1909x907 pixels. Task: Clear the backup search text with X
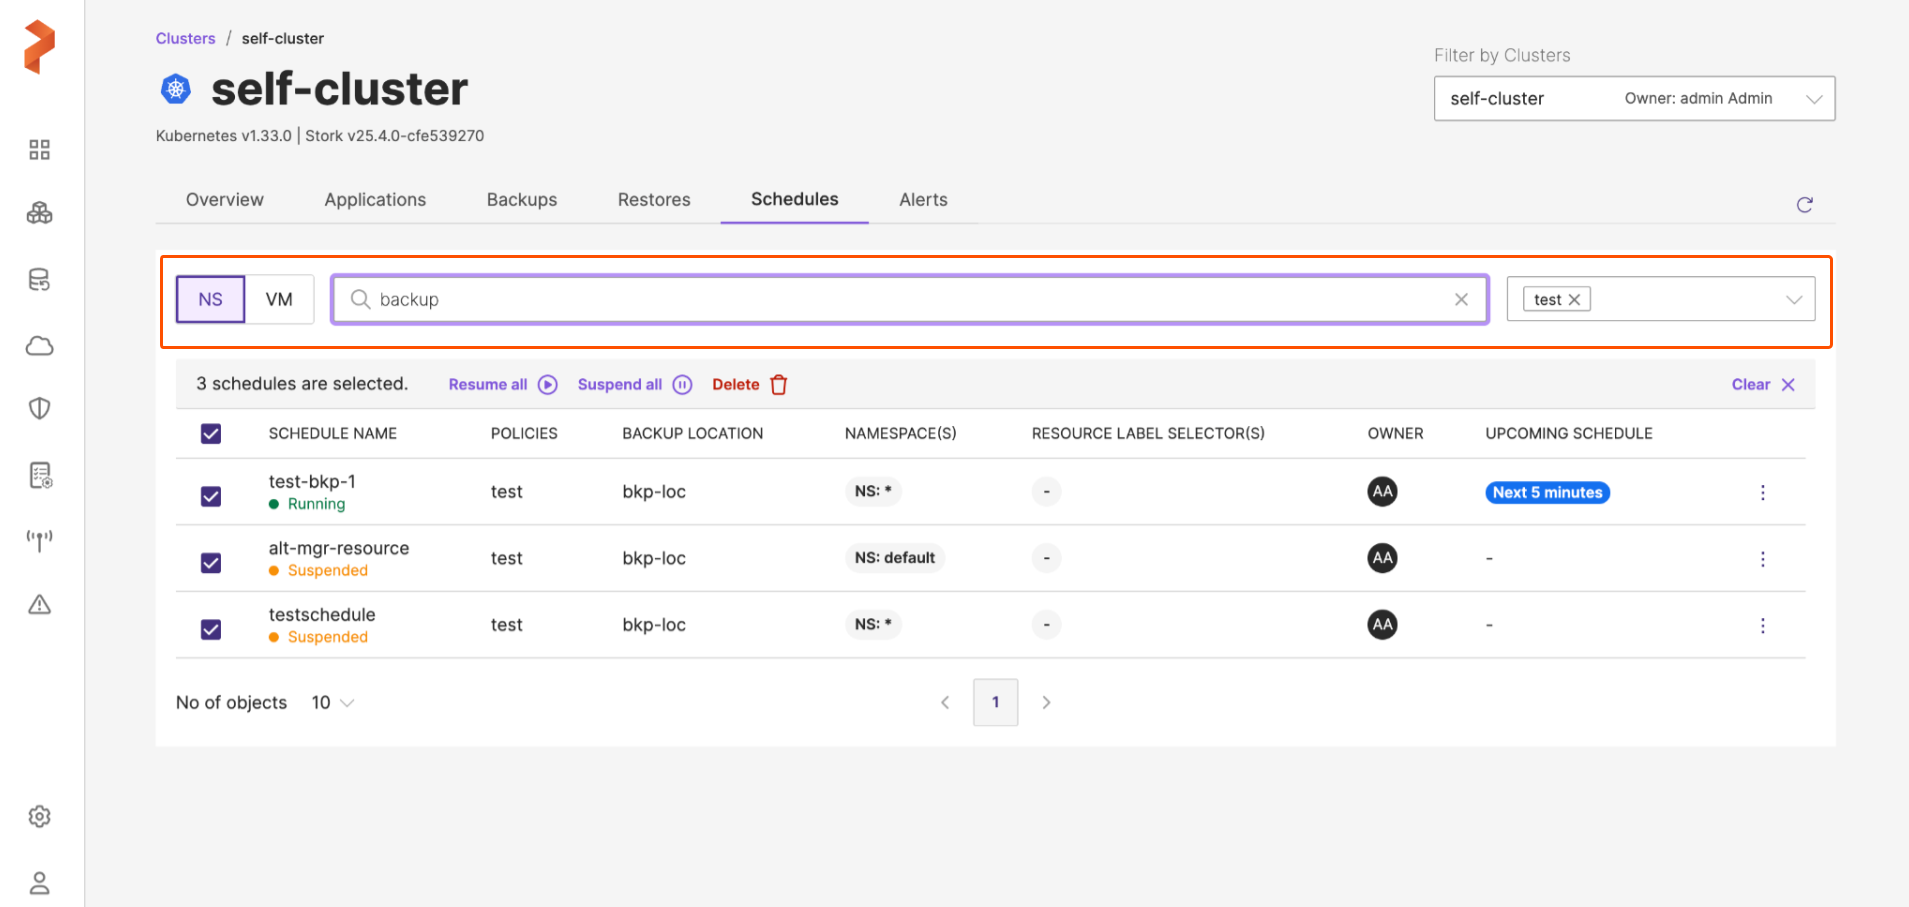(1461, 300)
